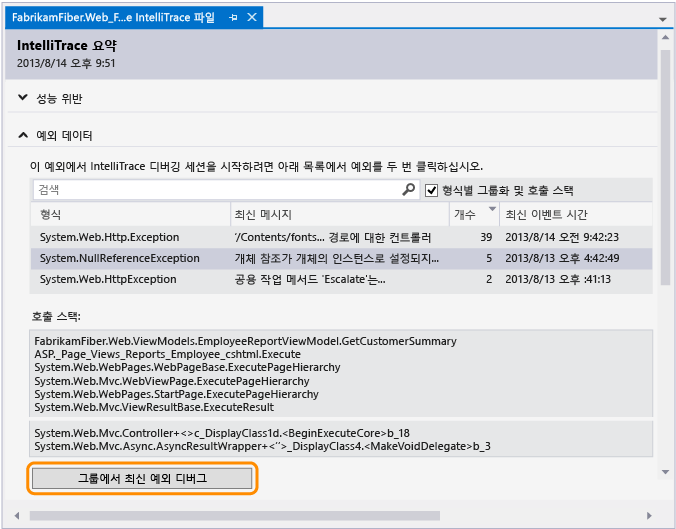Sort by 최신 이벤트 시간 column header
This screenshot has height=529, width=676.
[x=576, y=214]
